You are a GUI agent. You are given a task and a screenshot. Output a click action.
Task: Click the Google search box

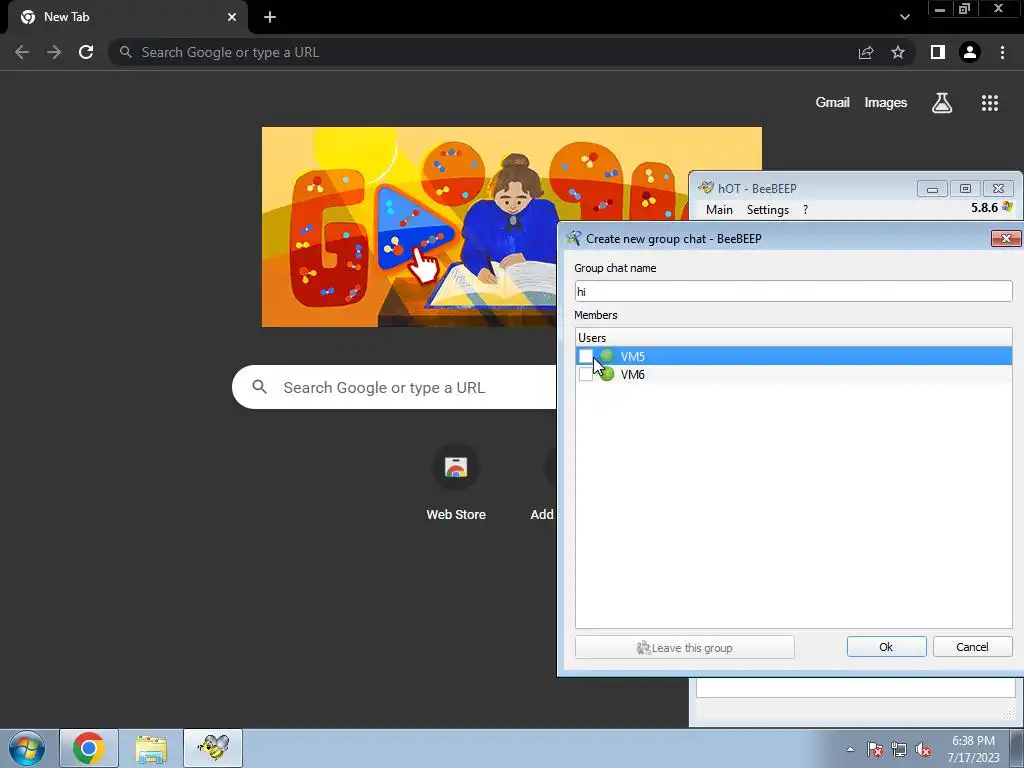click(394, 387)
